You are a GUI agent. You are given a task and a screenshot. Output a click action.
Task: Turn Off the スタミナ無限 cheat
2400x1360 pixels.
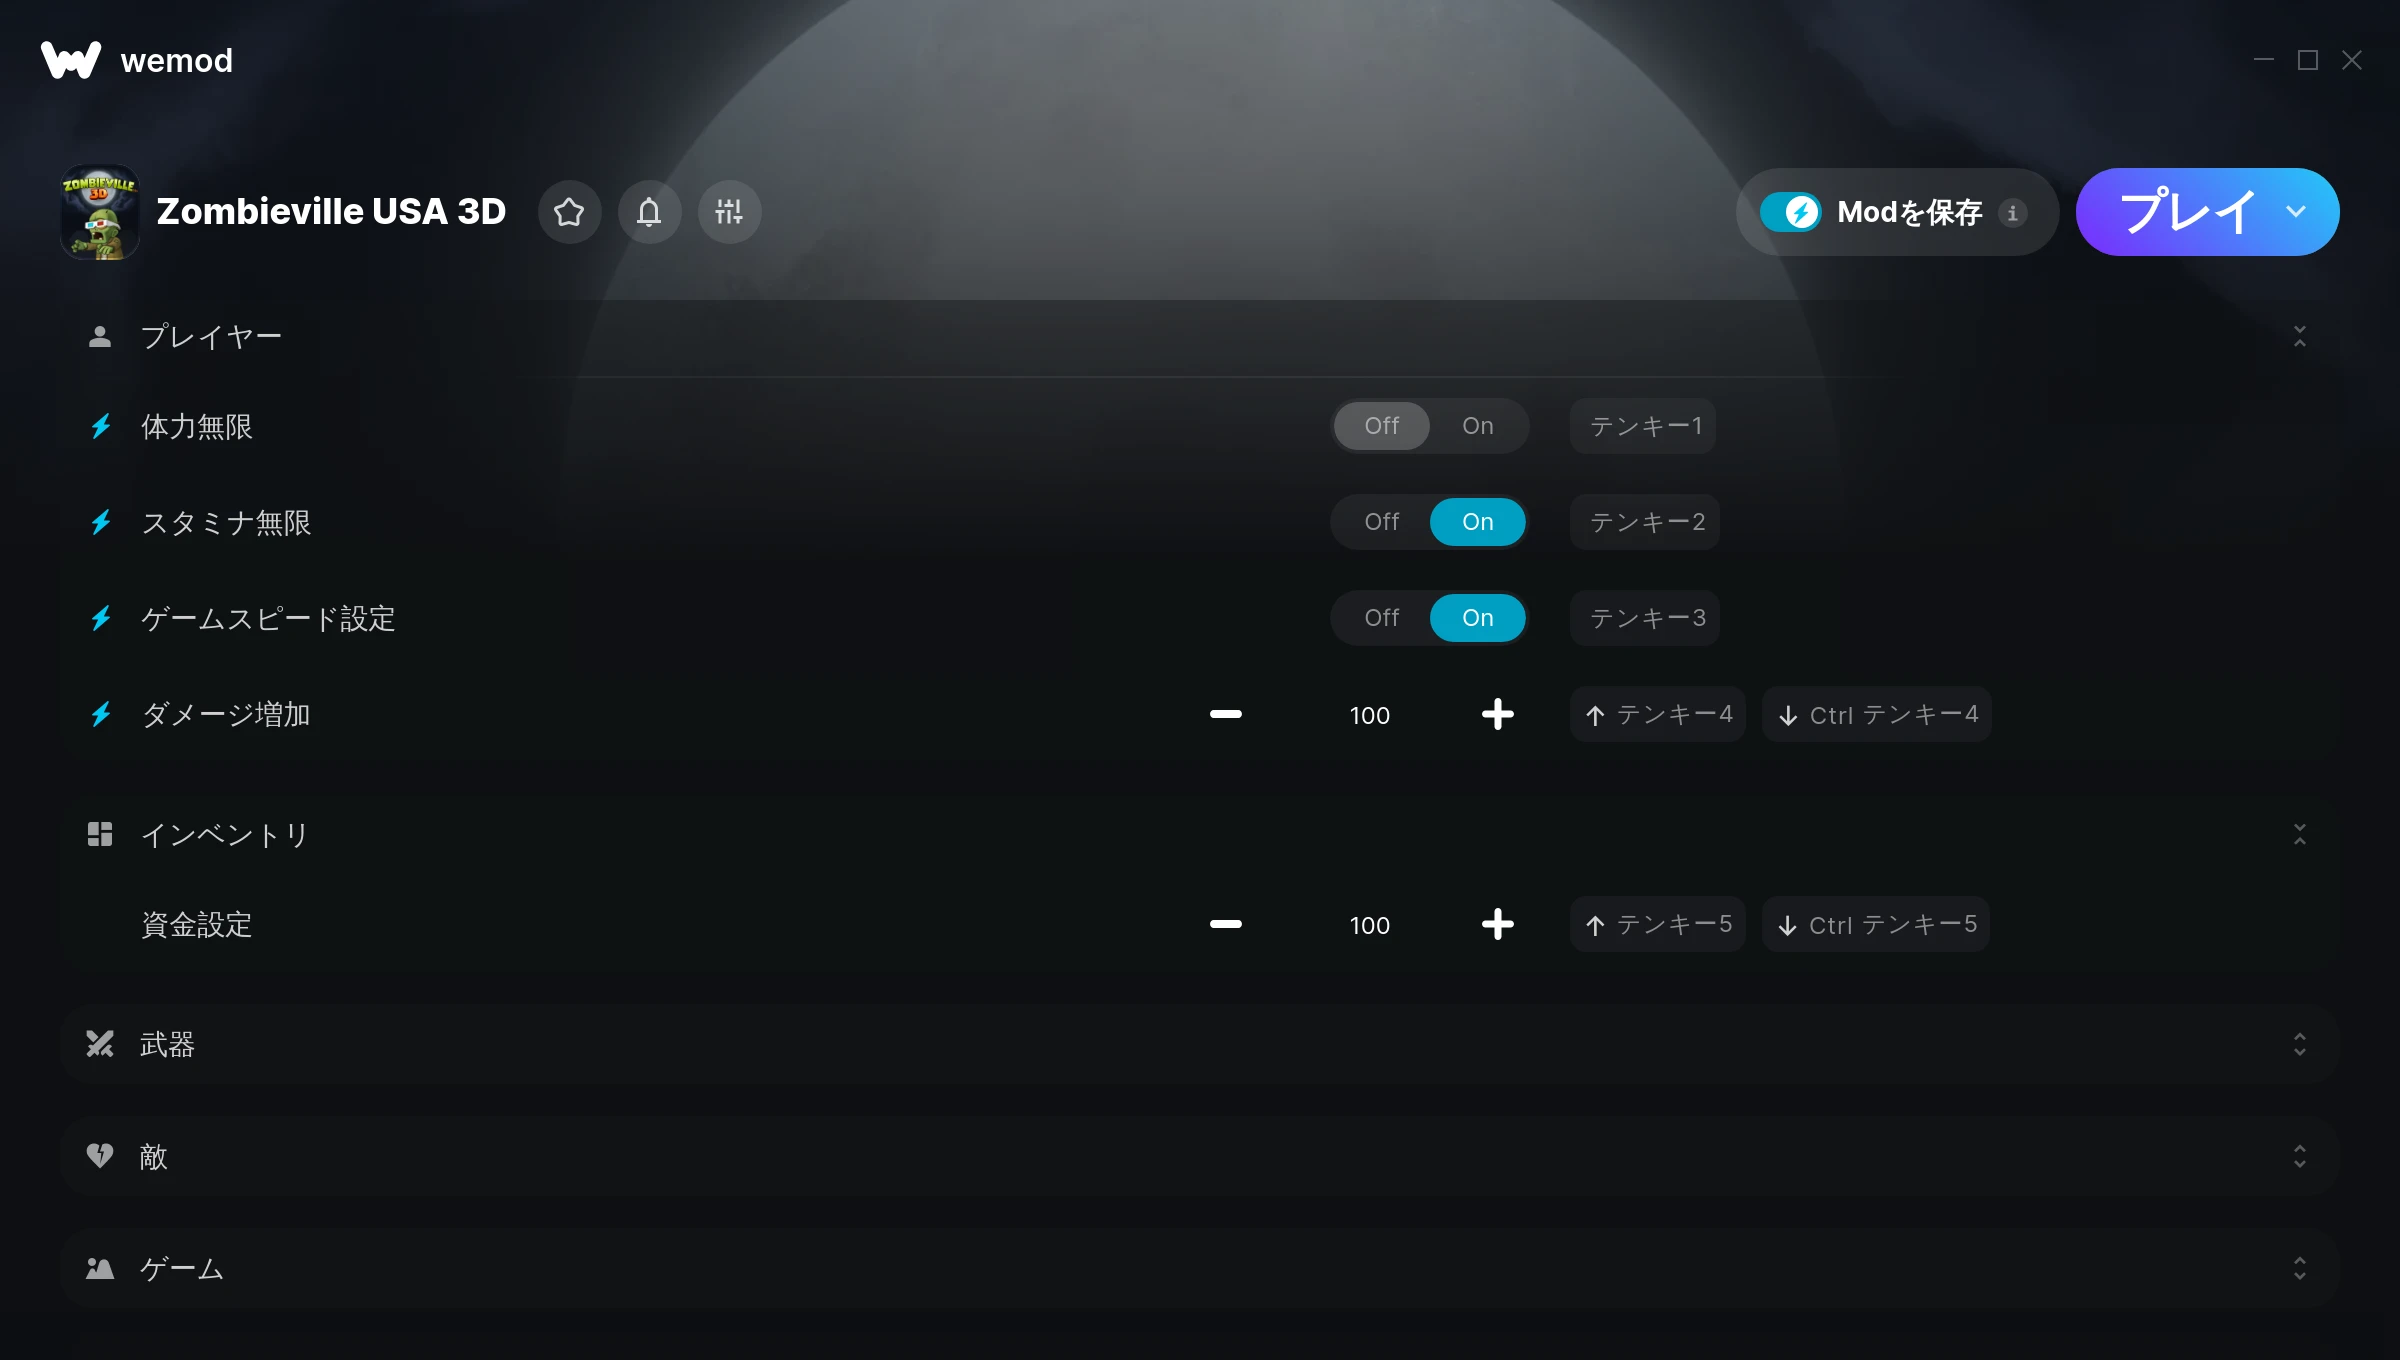(x=1382, y=522)
